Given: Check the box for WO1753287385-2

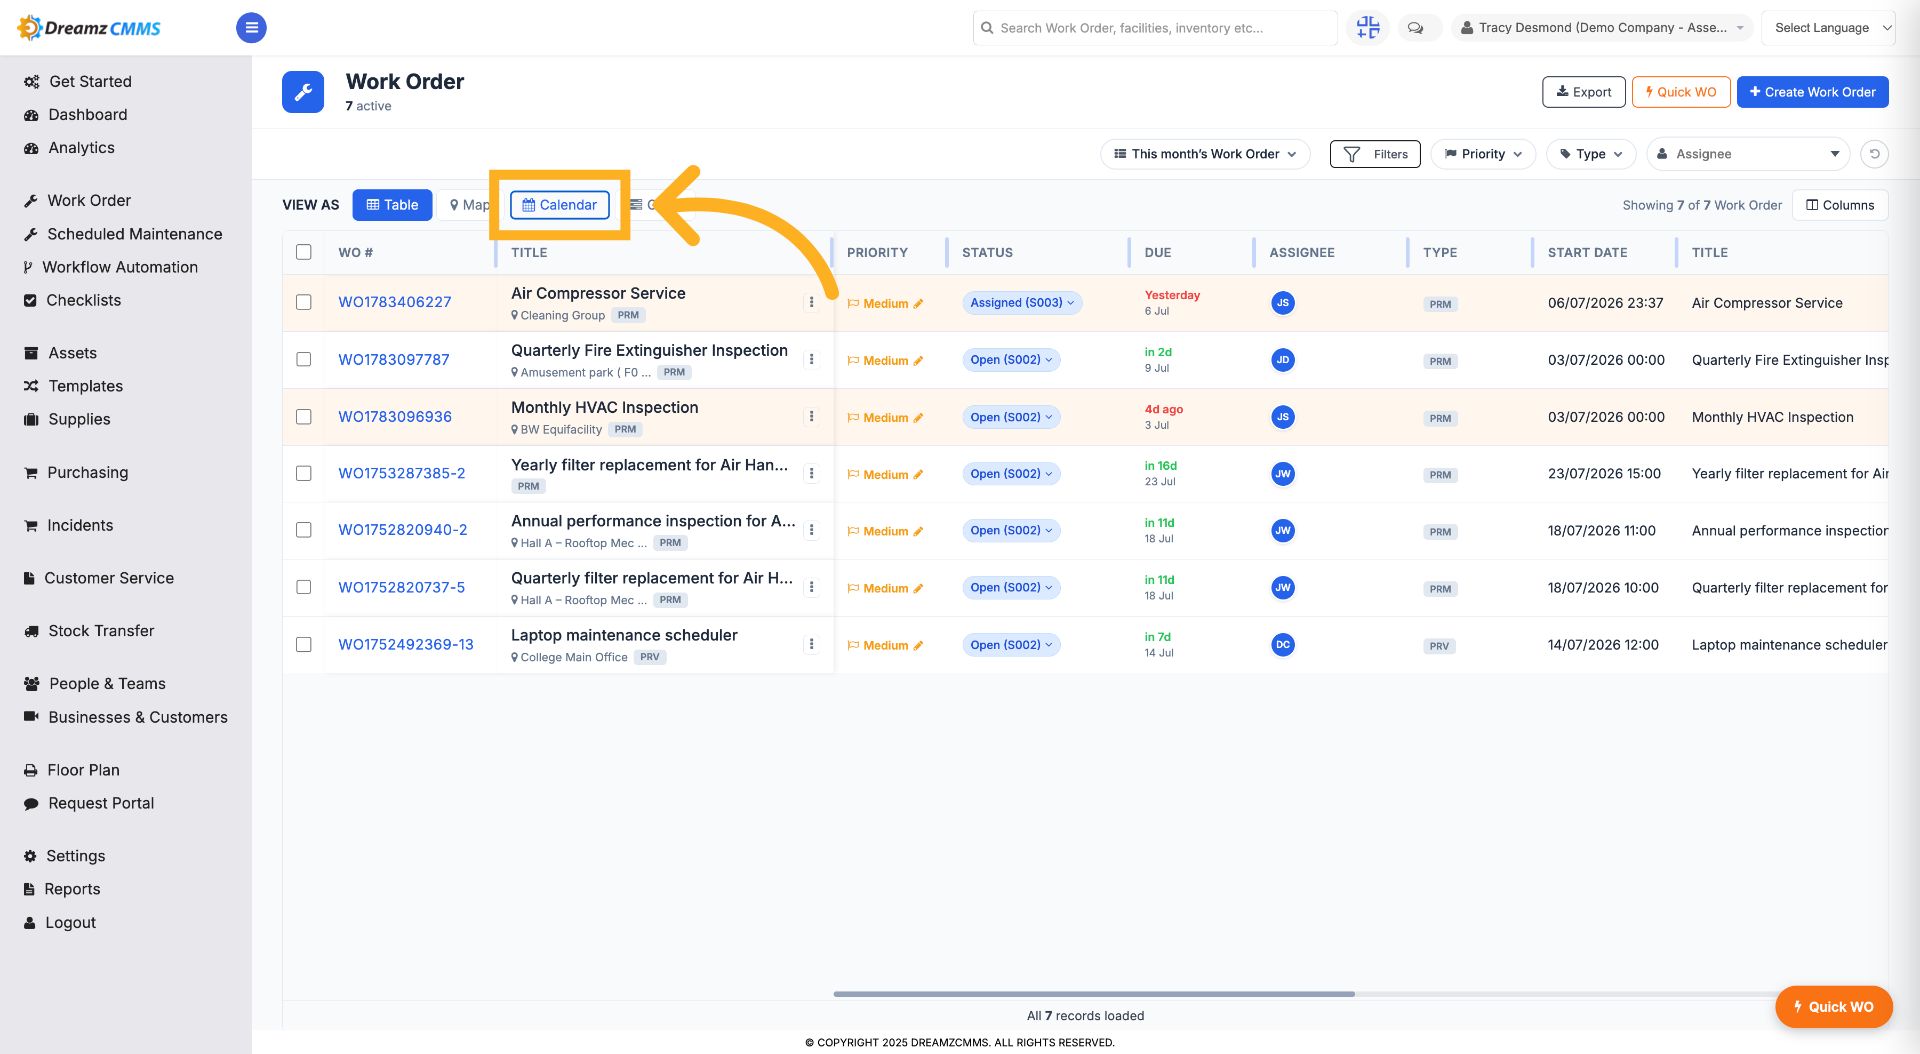Looking at the screenshot, I should coord(304,473).
